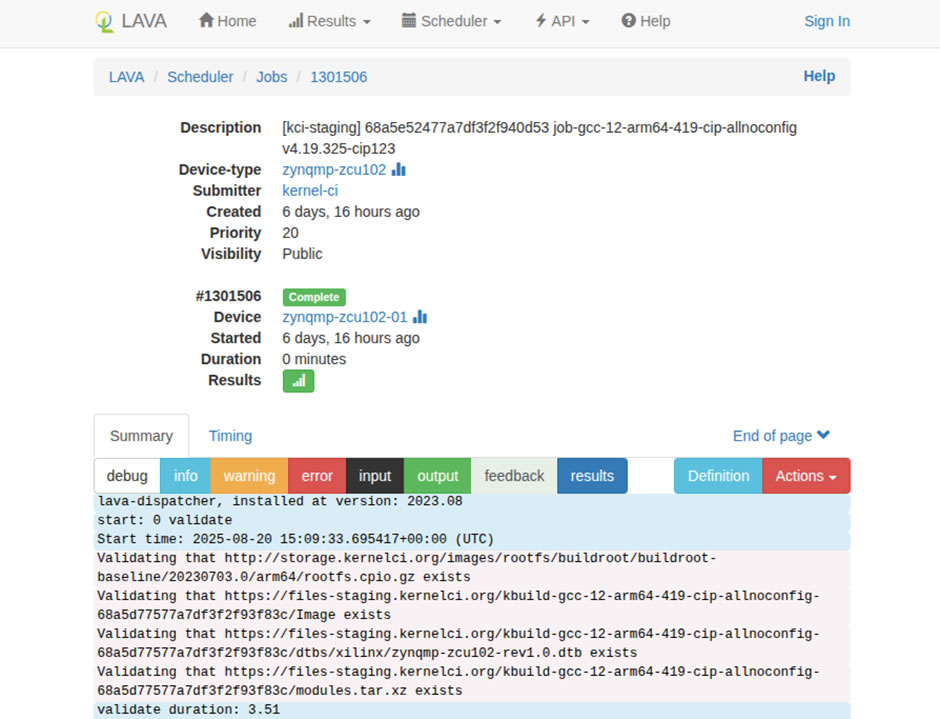The width and height of the screenshot is (940, 719).
Task: Toggle input log lines filter
Action: click(375, 476)
